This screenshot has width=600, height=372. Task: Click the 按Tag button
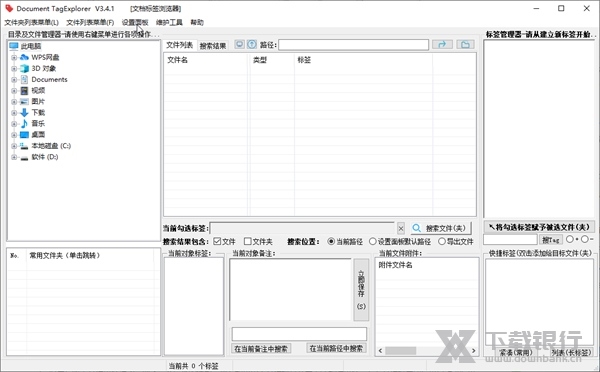pos(551,240)
